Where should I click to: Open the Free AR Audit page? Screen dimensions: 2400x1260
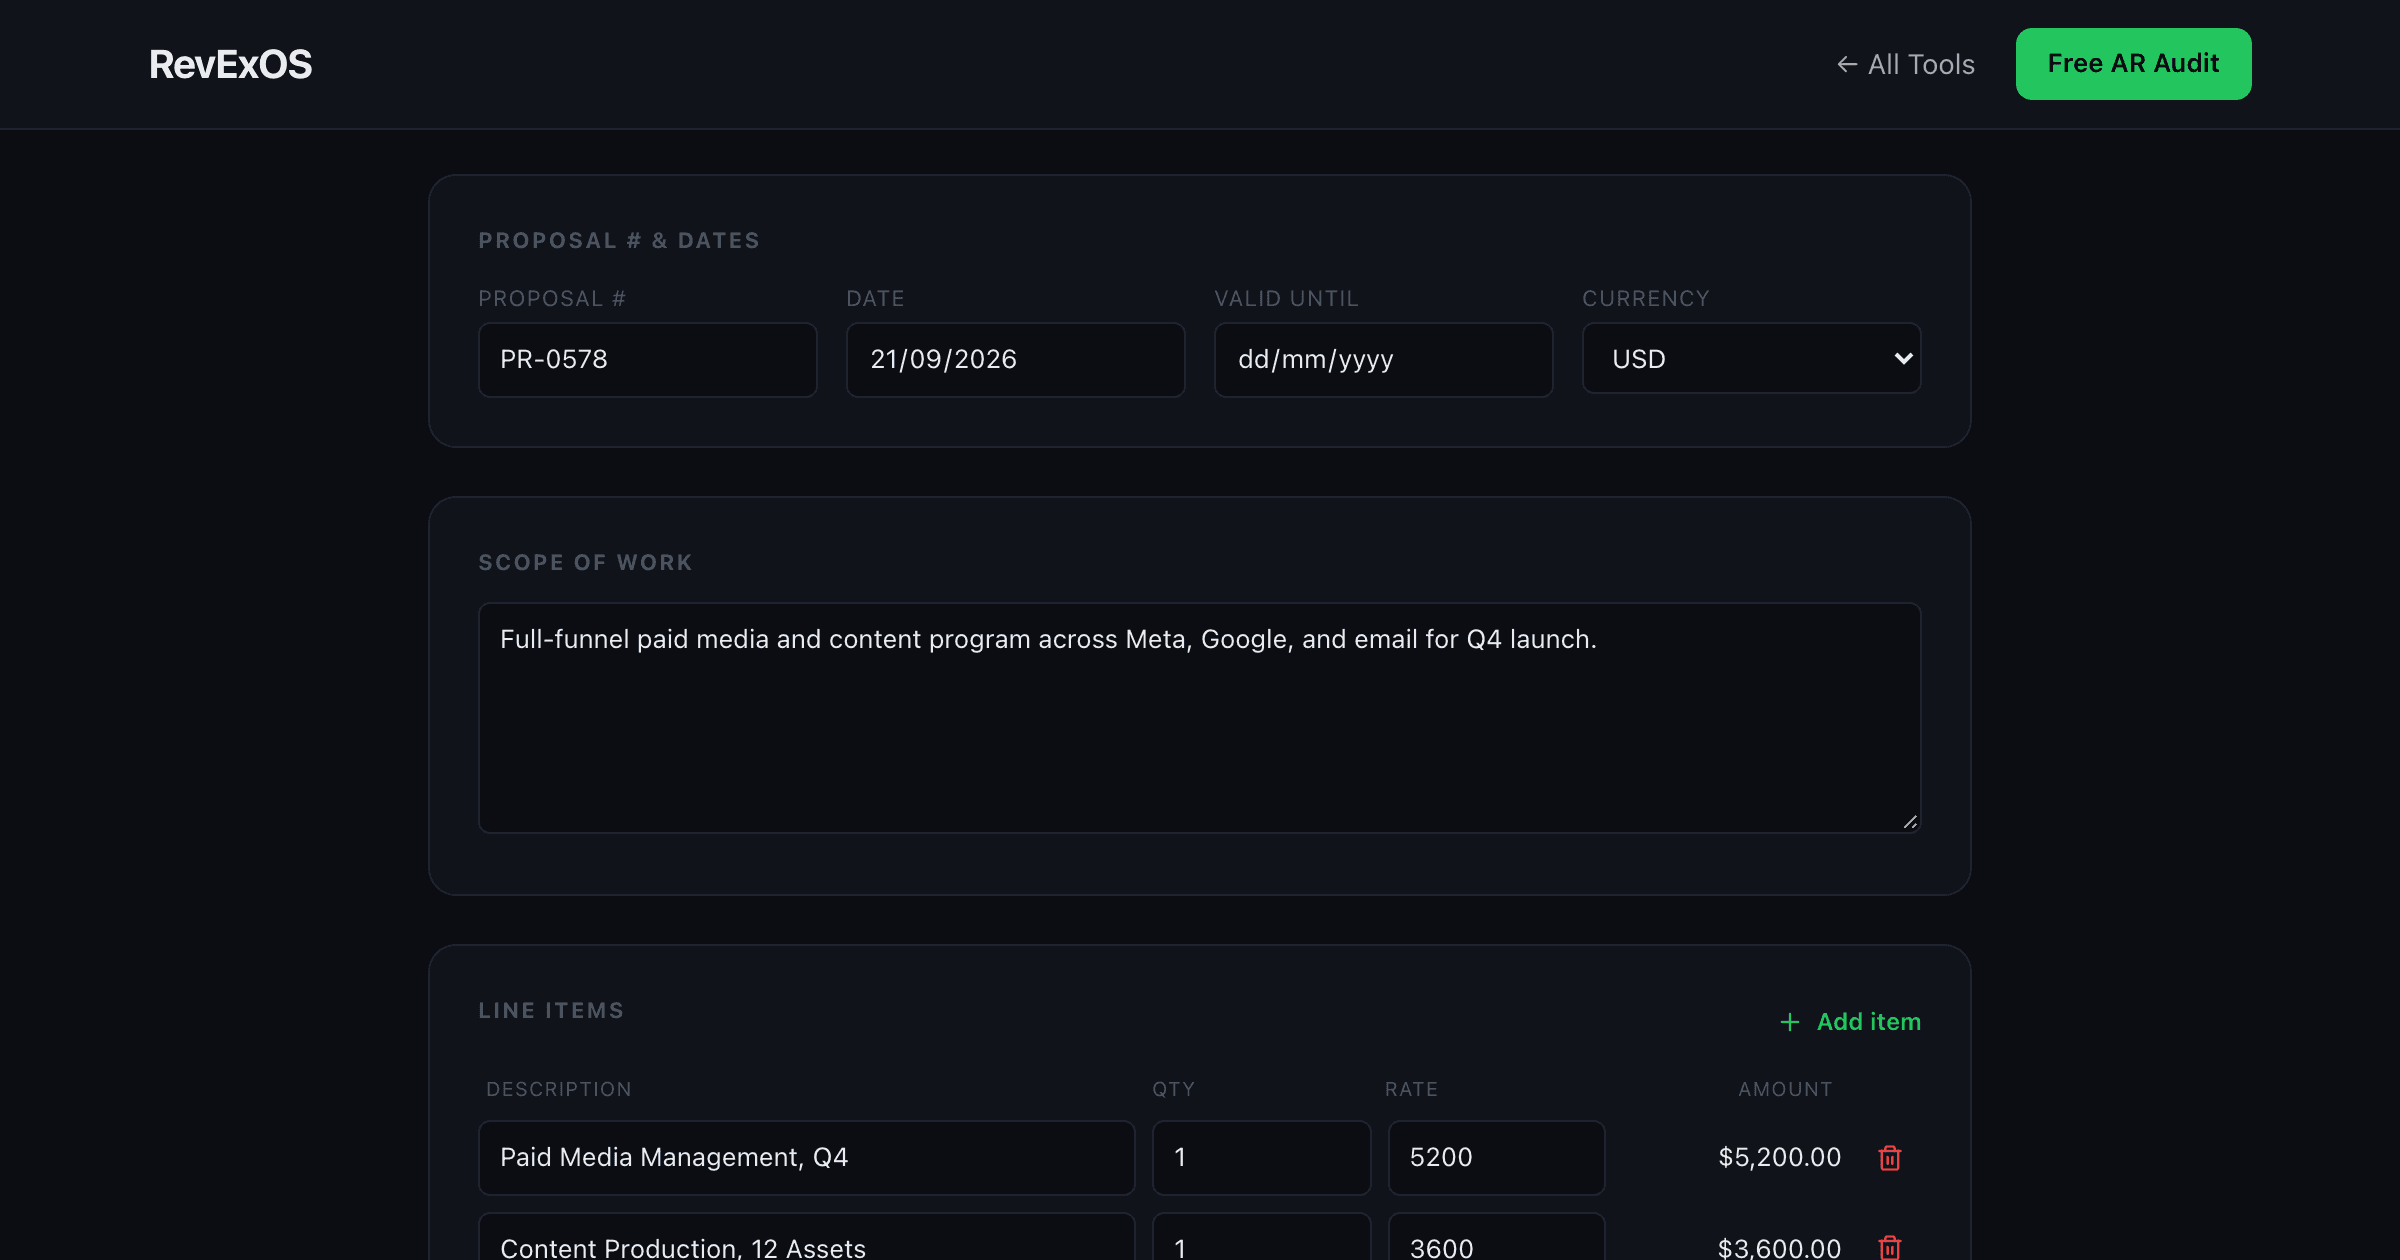[2133, 64]
